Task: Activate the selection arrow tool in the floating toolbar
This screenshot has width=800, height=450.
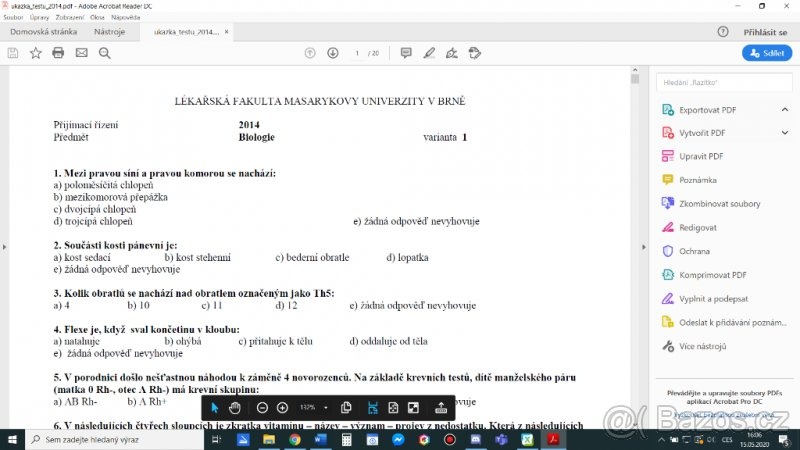Action: tap(214, 408)
